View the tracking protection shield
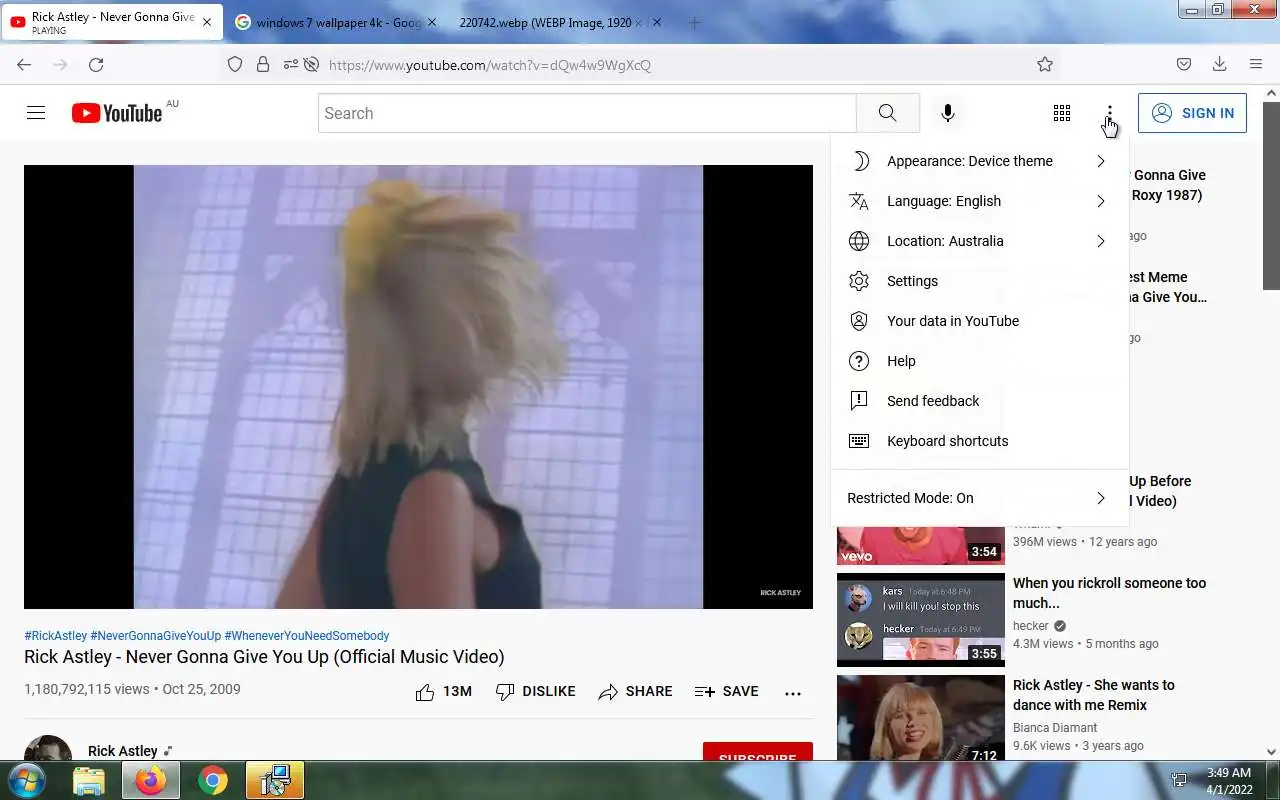The height and width of the screenshot is (800, 1280). click(x=235, y=64)
